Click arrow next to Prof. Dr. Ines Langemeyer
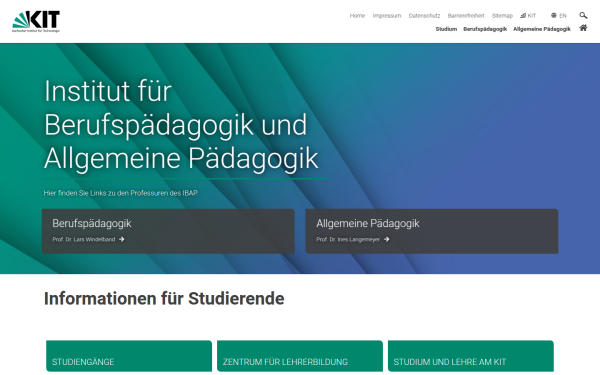This screenshot has height=375, width=600. [x=386, y=239]
